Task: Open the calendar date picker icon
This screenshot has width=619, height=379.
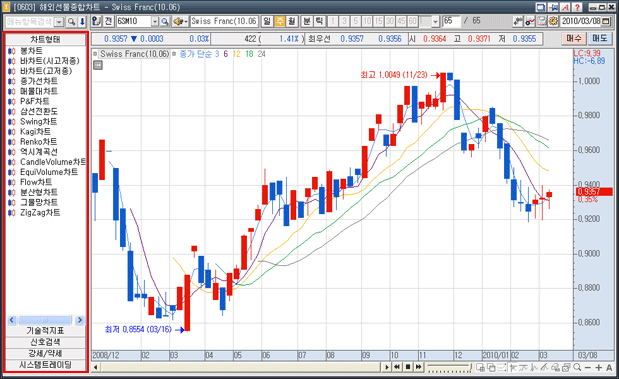Action: (606, 21)
